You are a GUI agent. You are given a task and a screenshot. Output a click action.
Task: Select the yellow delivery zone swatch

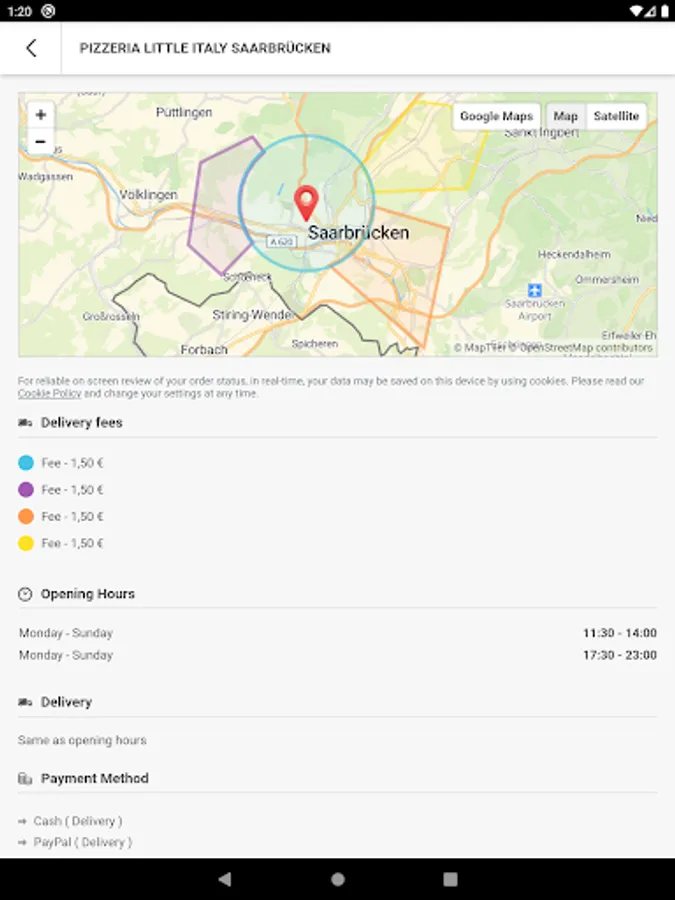tap(26, 543)
